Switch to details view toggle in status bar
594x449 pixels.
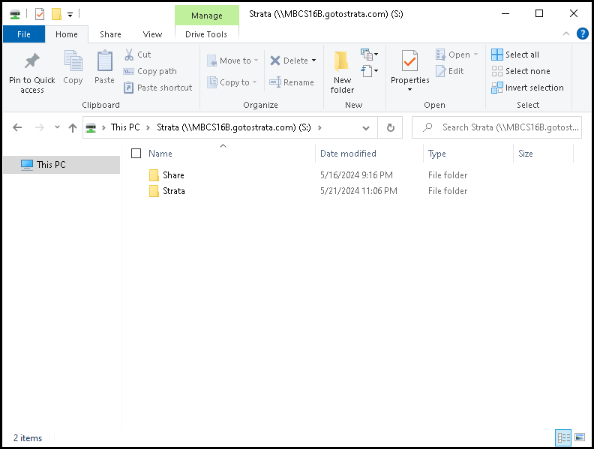tap(563, 438)
